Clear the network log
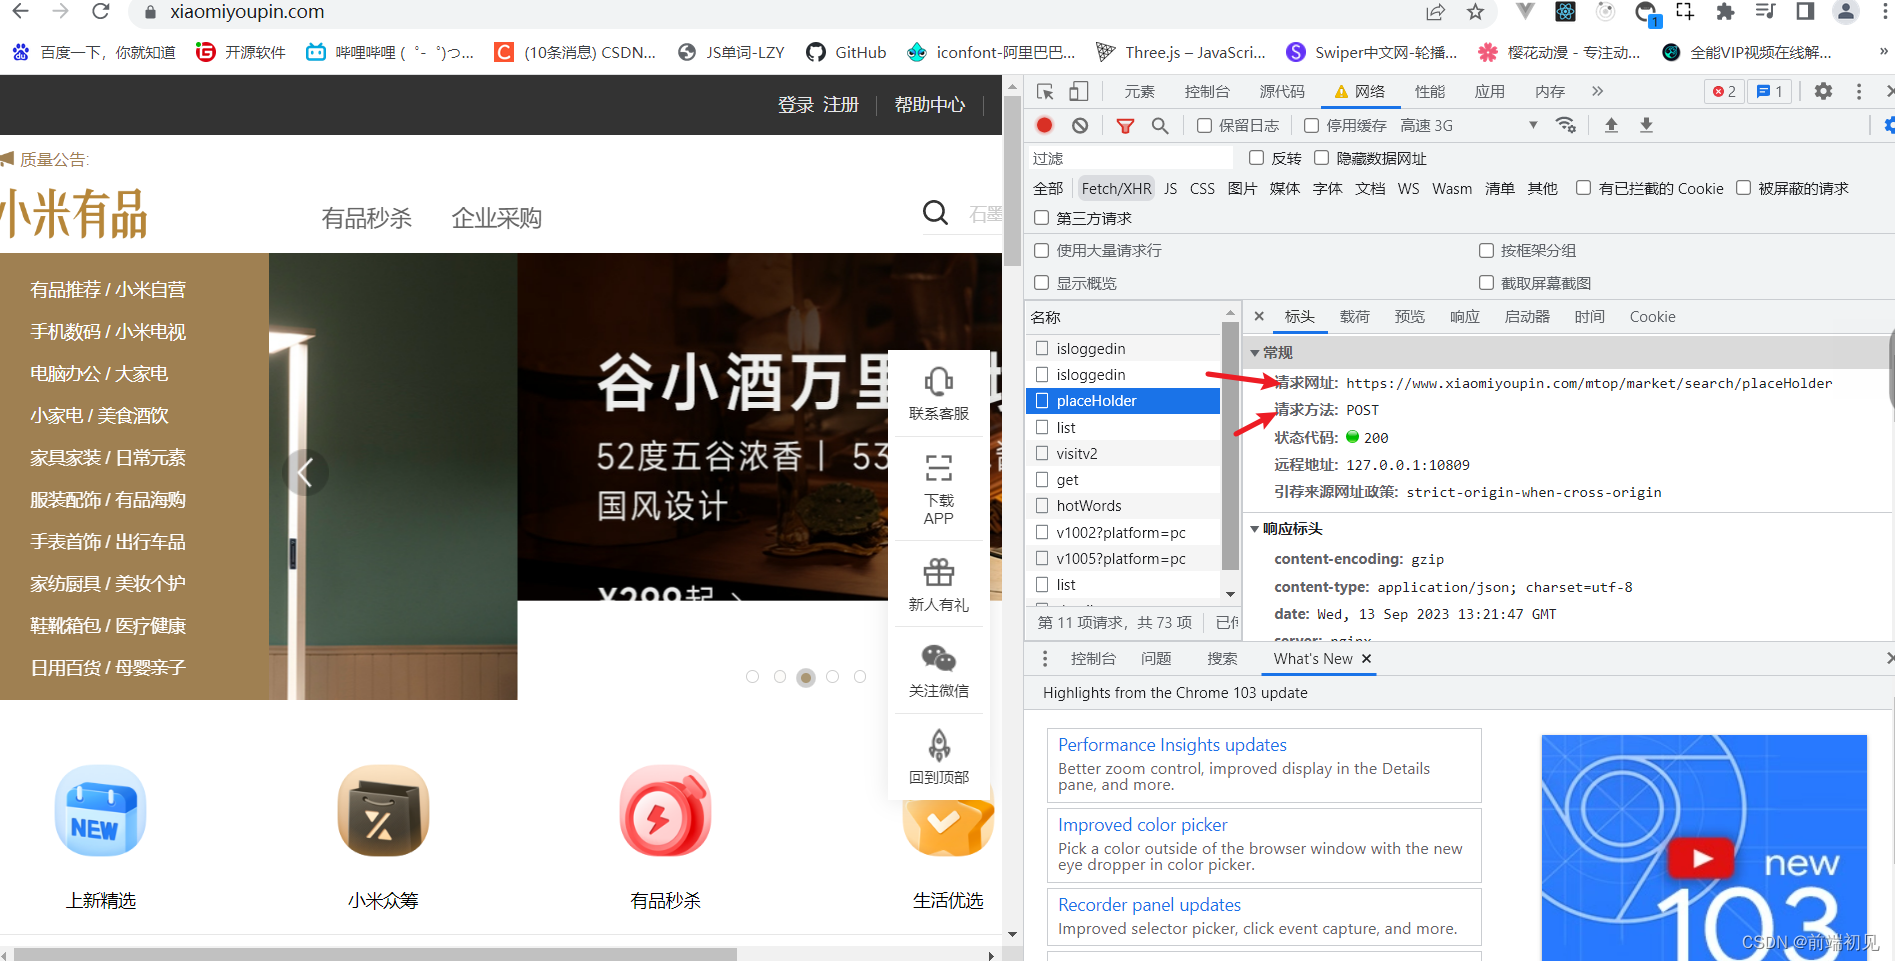Image resolution: width=1895 pixels, height=961 pixels. 1080,125
